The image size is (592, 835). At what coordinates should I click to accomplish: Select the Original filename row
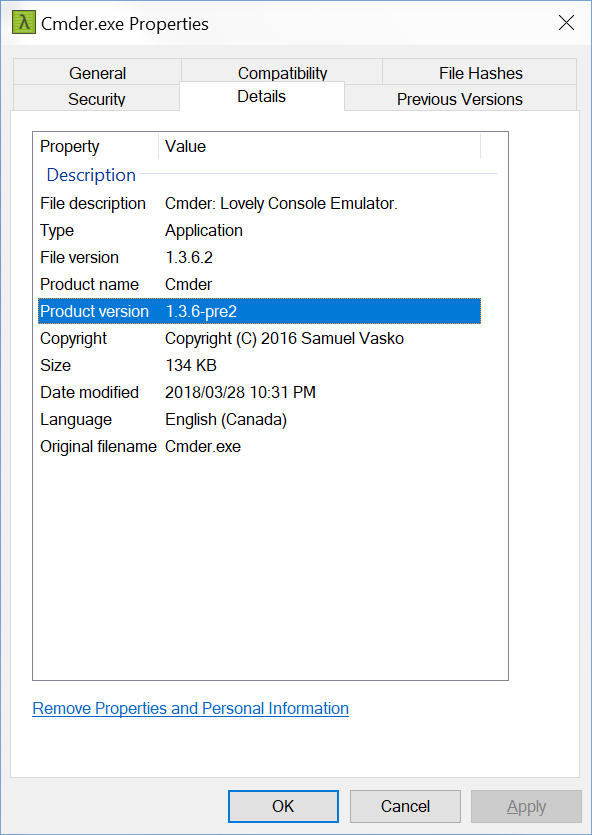coord(259,446)
